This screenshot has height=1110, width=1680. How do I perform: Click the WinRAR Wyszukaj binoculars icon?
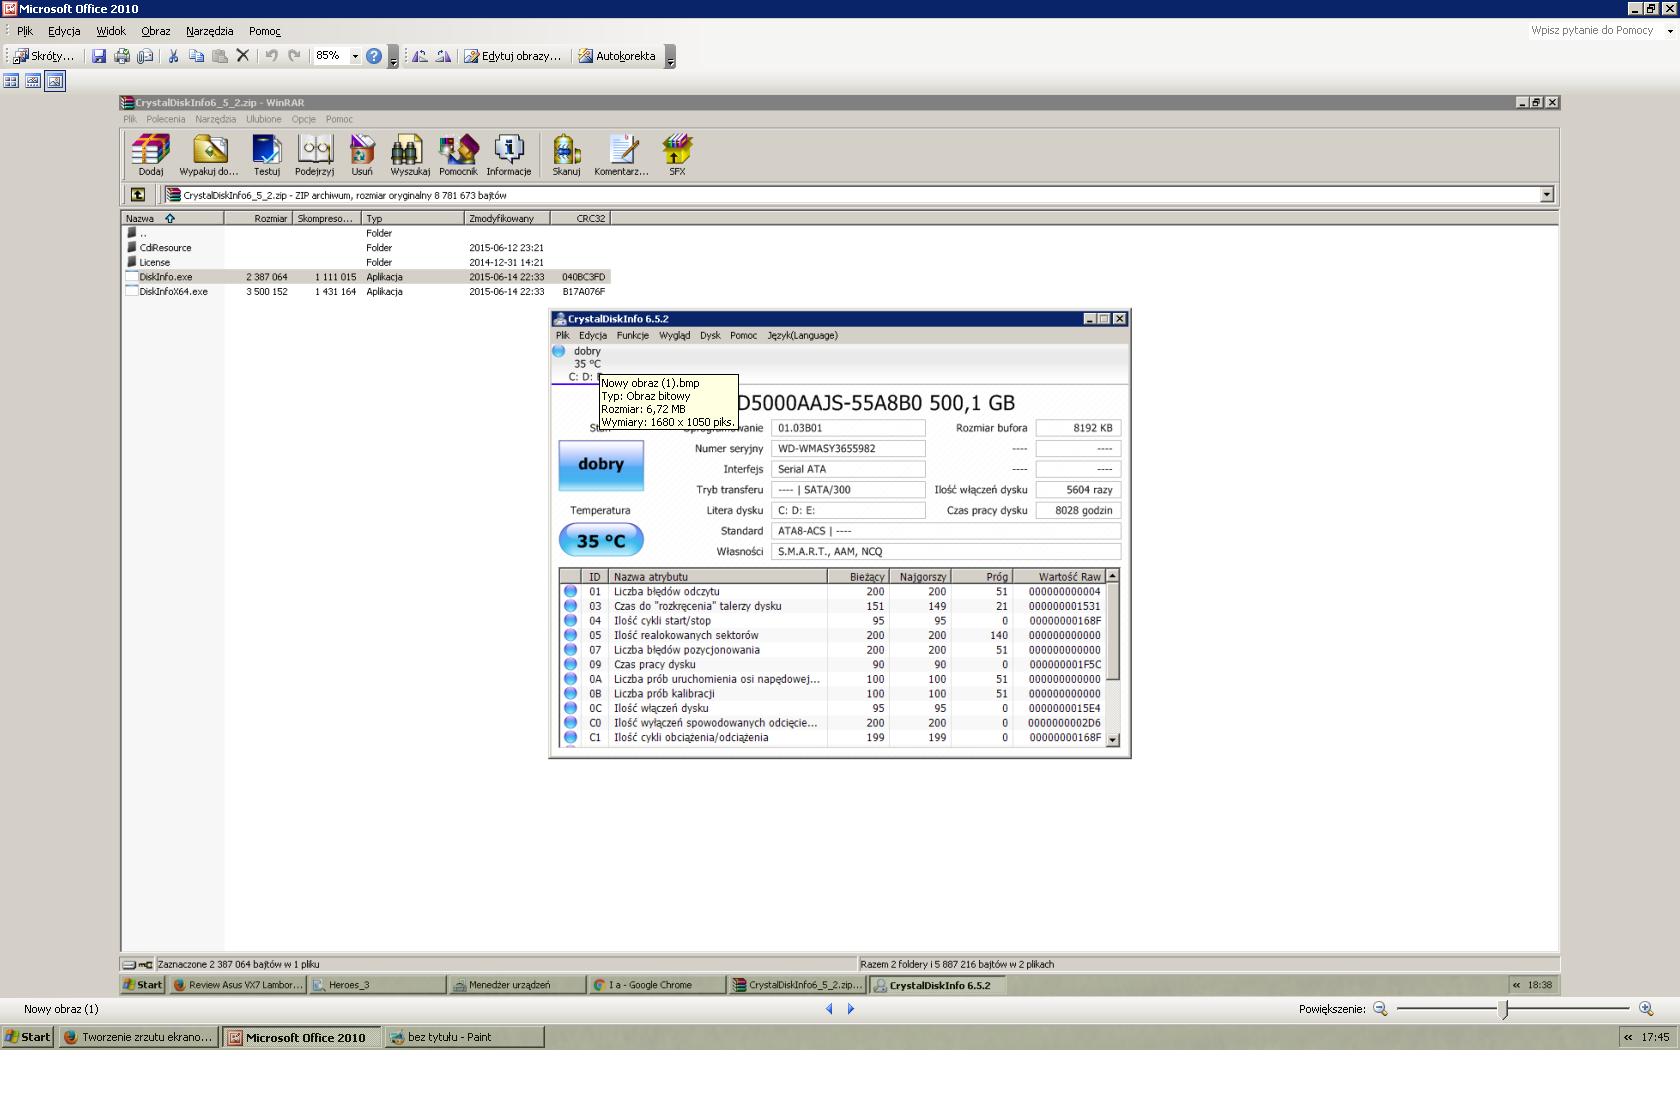[x=410, y=155]
